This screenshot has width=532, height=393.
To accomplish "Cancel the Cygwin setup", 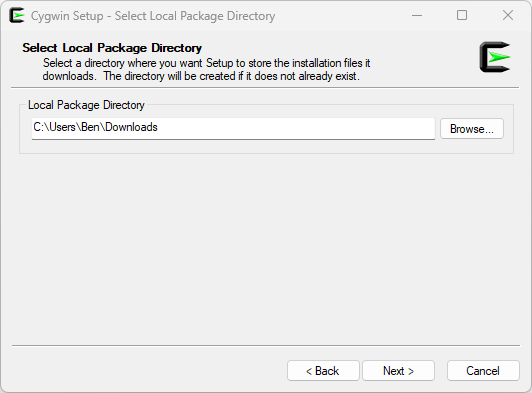I will click(483, 371).
